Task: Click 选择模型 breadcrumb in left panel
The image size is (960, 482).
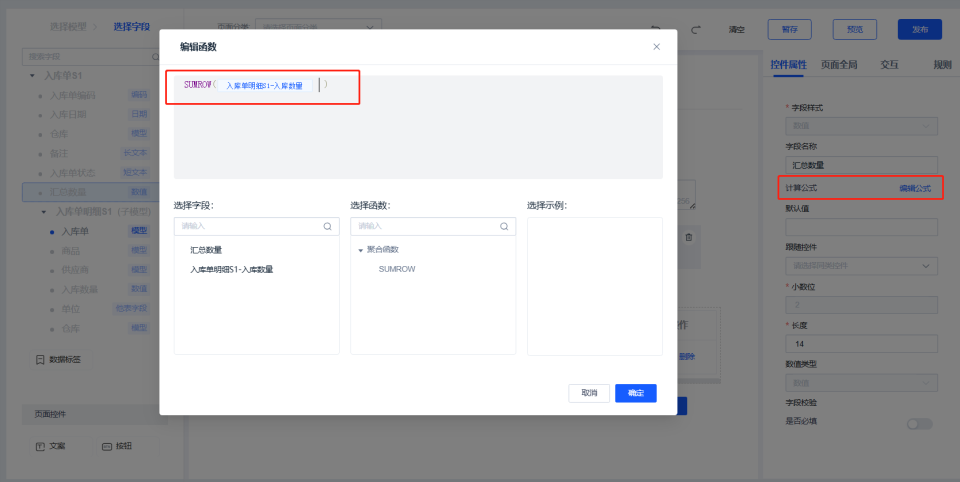Action: click(x=68, y=26)
